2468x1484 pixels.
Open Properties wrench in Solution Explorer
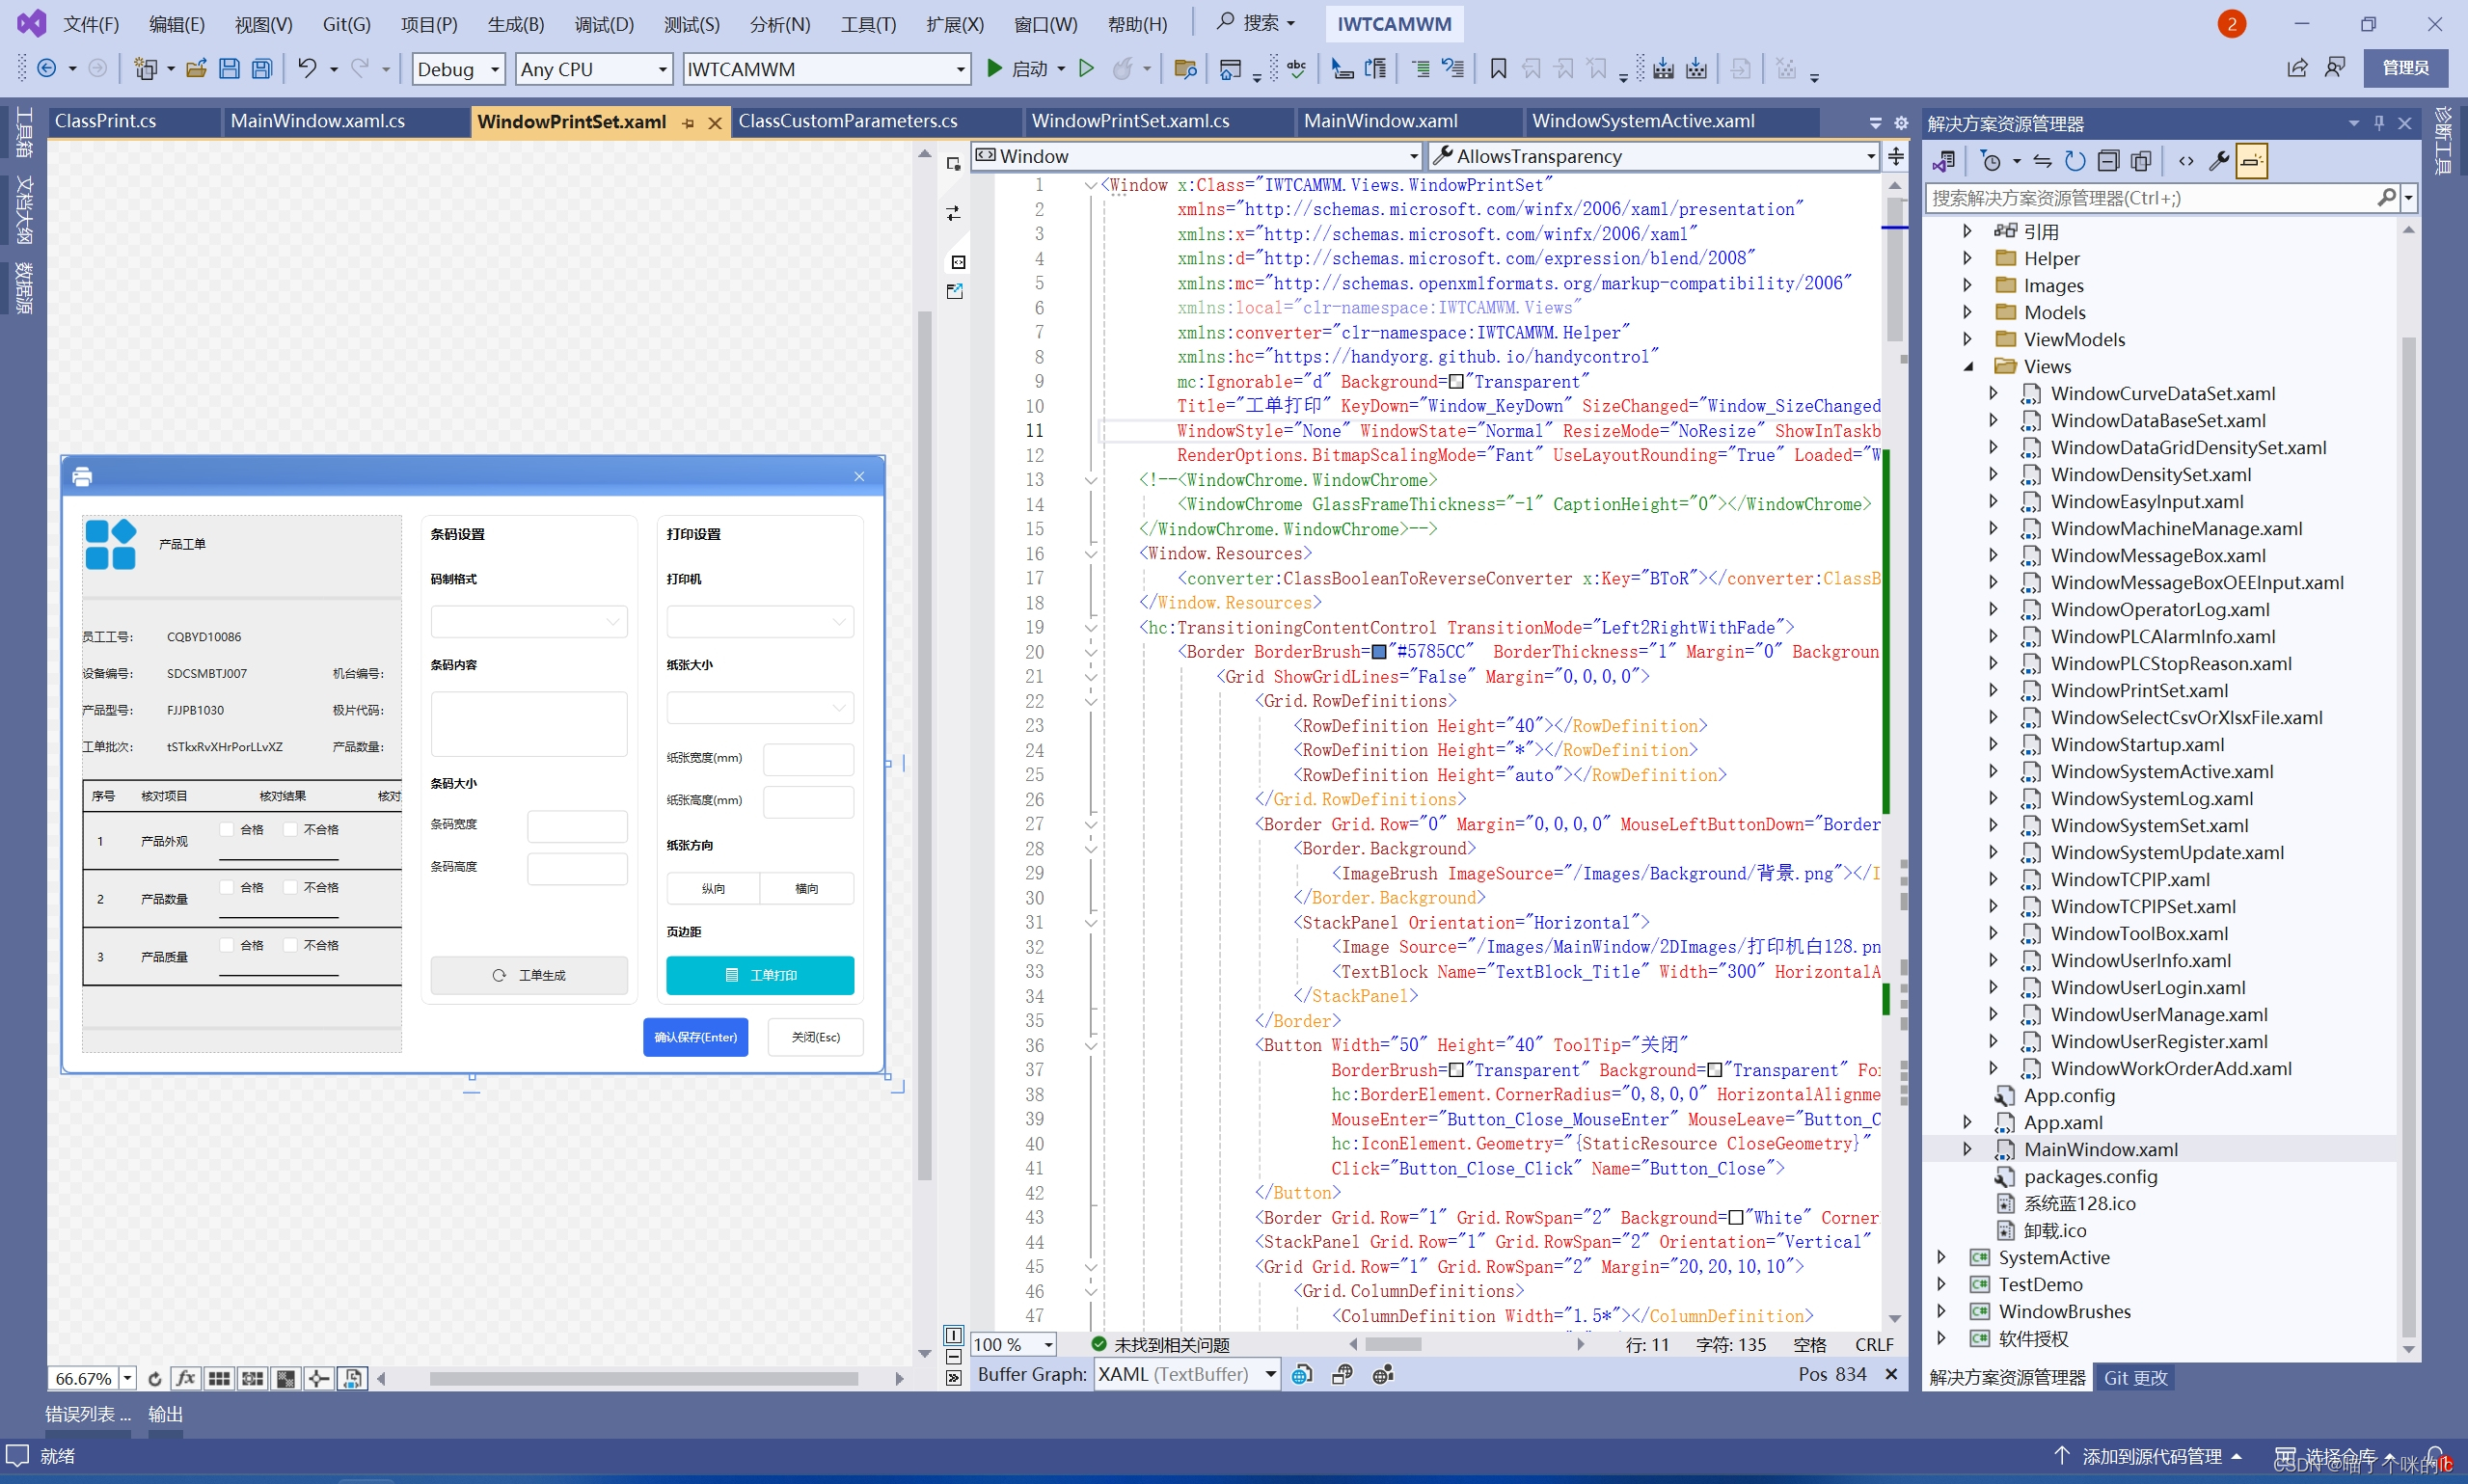click(x=2218, y=161)
